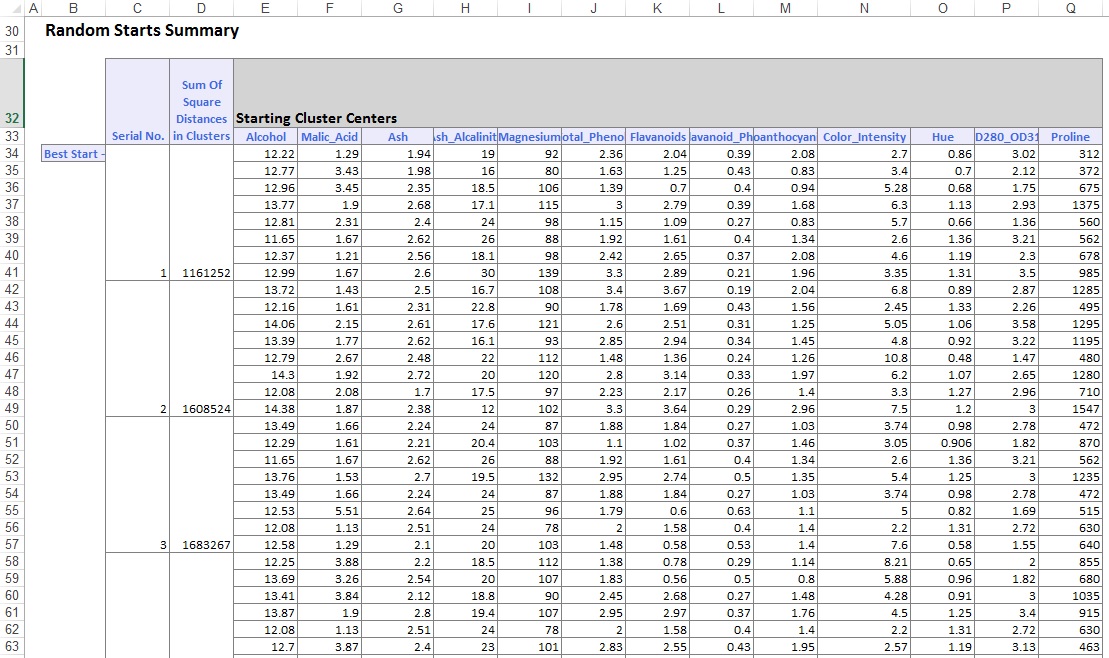1109x658 pixels.
Task: Click the Hue header link
Action: pyautogui.click(x=942, y=137)
